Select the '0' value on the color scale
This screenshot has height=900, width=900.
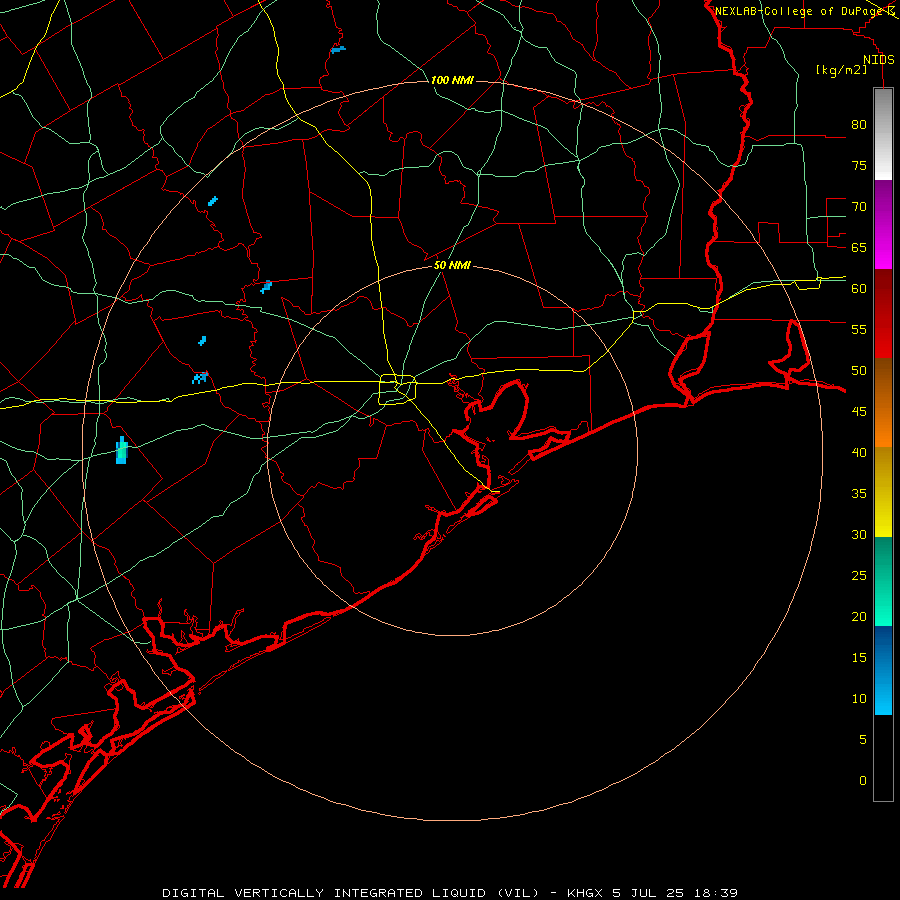863,781
